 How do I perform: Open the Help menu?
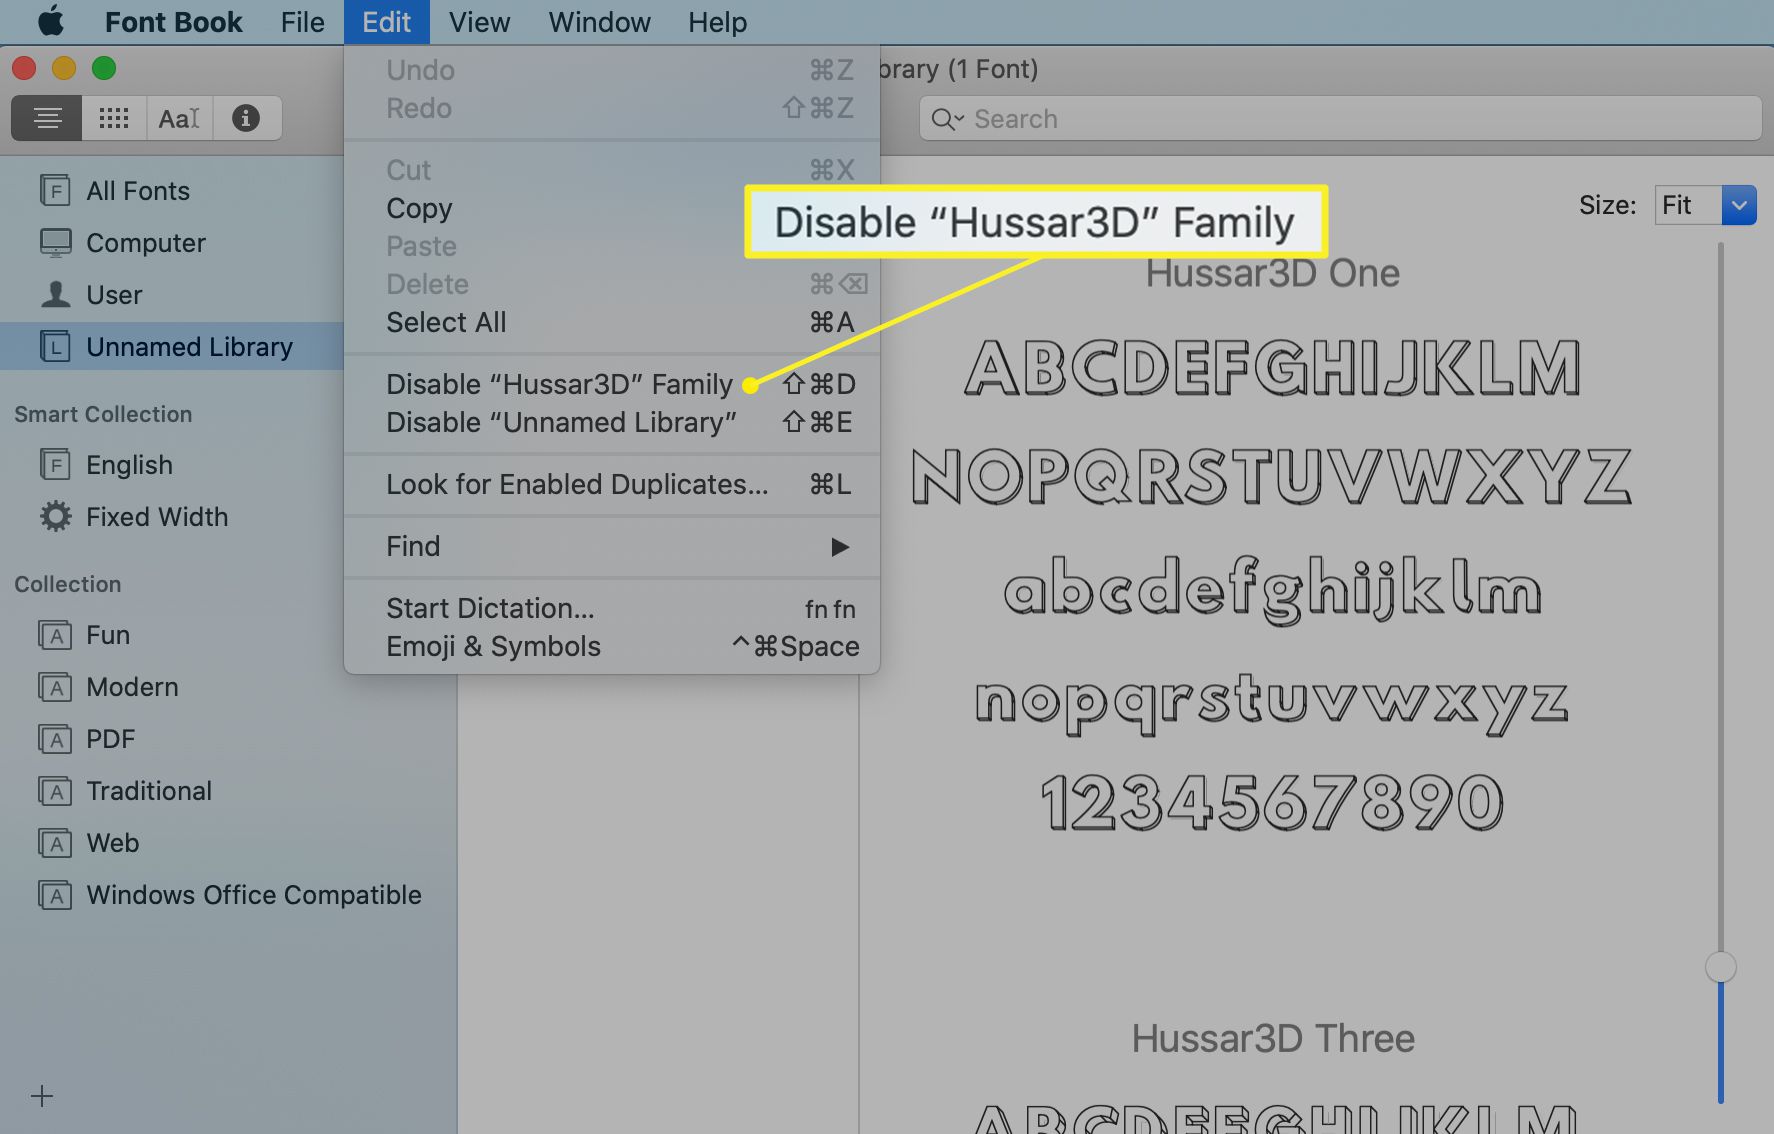(x=717, y=22)
